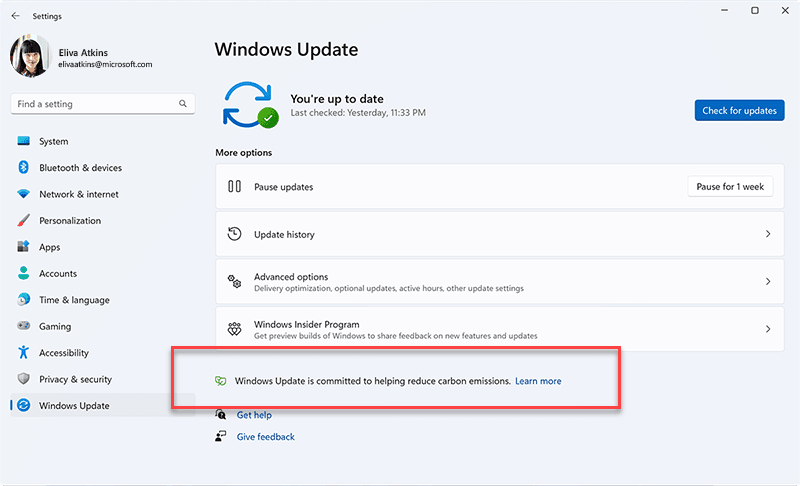The height and width of the screenshot is (486, 800).
Task: Click the Pause updates label
Action: pyautogui.click(x=284, y=187)
